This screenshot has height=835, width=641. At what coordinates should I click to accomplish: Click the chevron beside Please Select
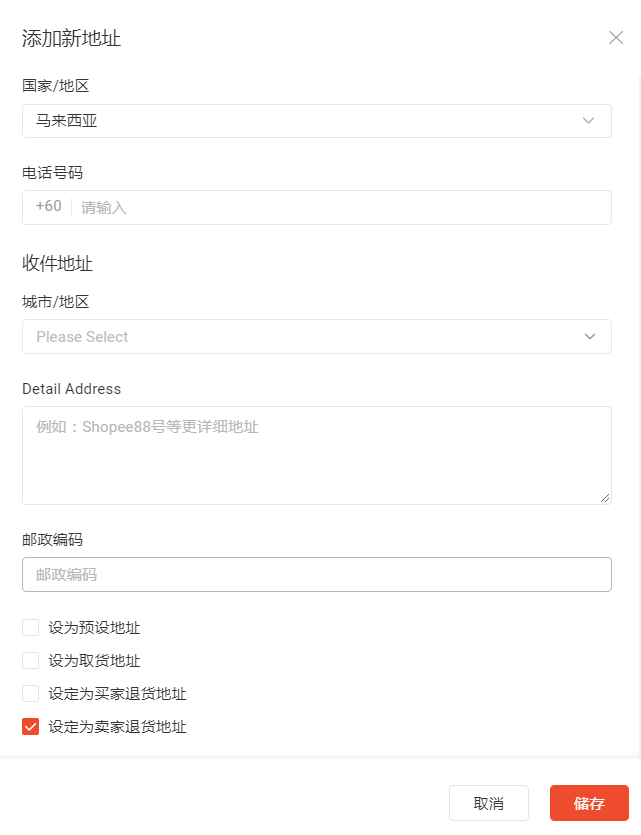[x=589, y=336]
